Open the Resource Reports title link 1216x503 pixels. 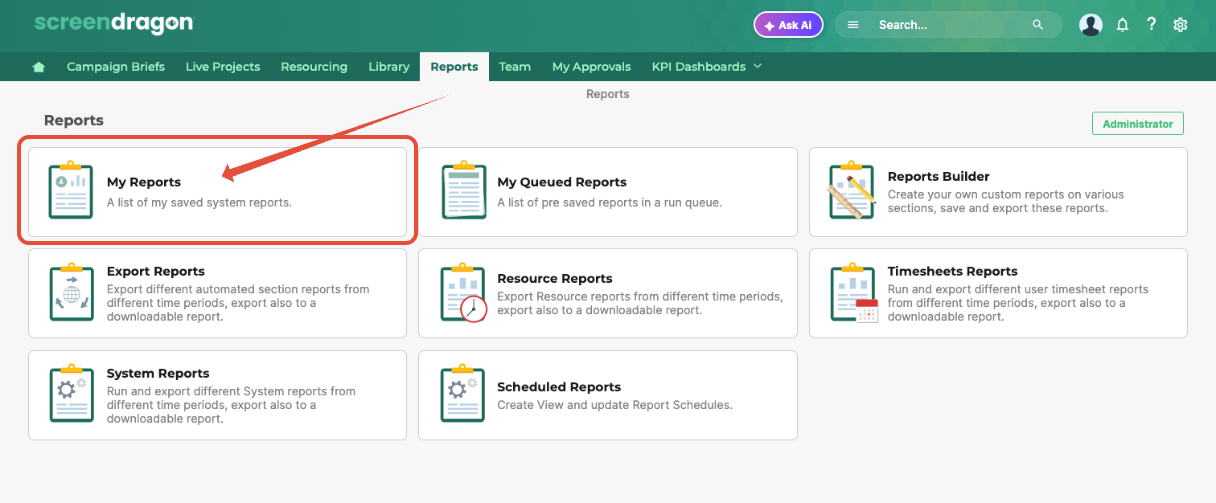click(x=555, y=278)
